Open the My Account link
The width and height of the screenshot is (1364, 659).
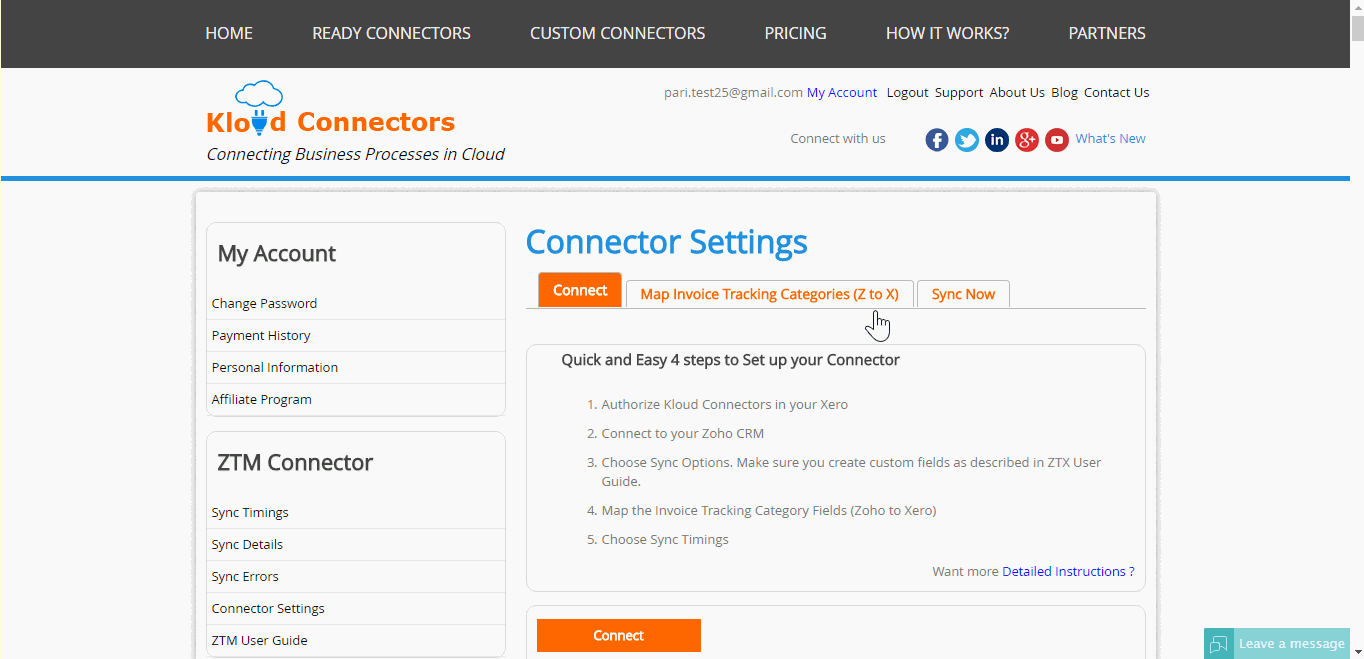842,92
